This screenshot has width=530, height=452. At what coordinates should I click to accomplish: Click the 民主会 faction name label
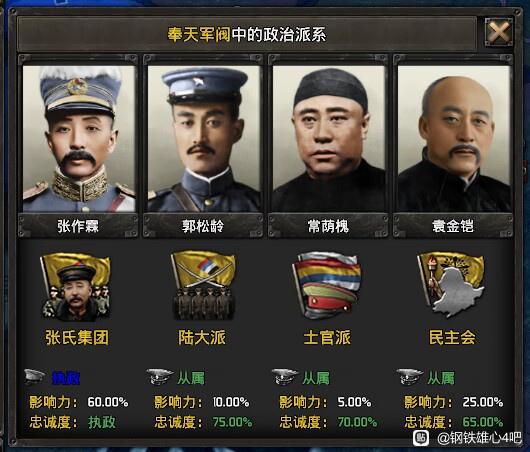(452, 337)
